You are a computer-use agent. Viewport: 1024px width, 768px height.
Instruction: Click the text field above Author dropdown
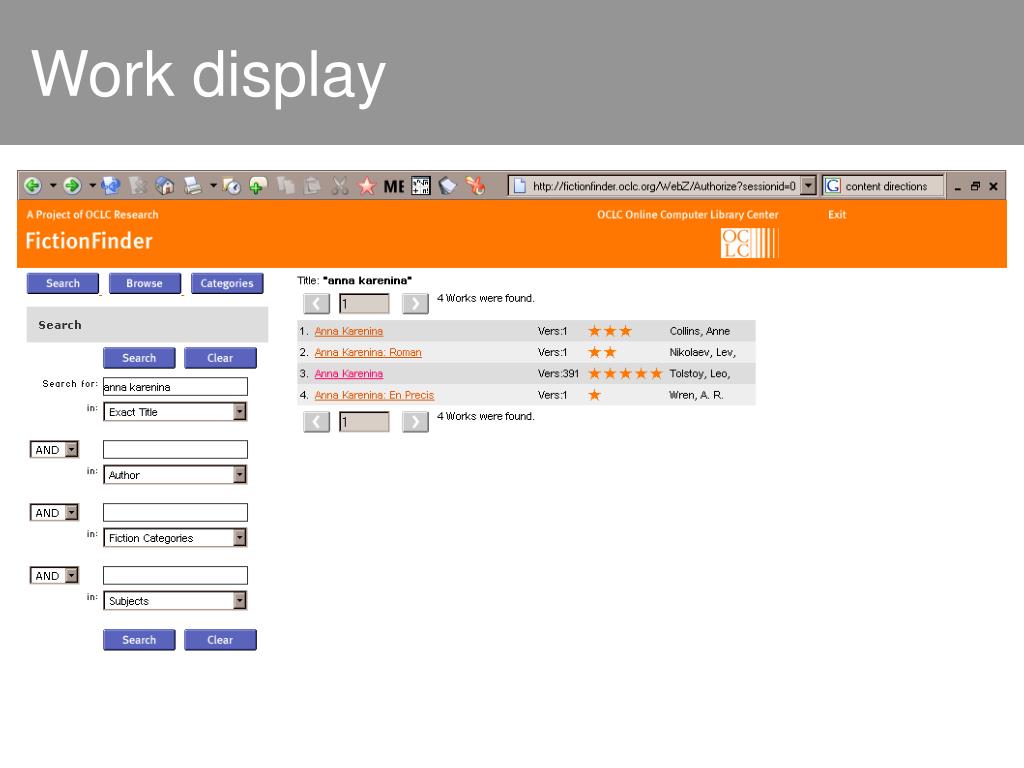(x=175, y=449)
